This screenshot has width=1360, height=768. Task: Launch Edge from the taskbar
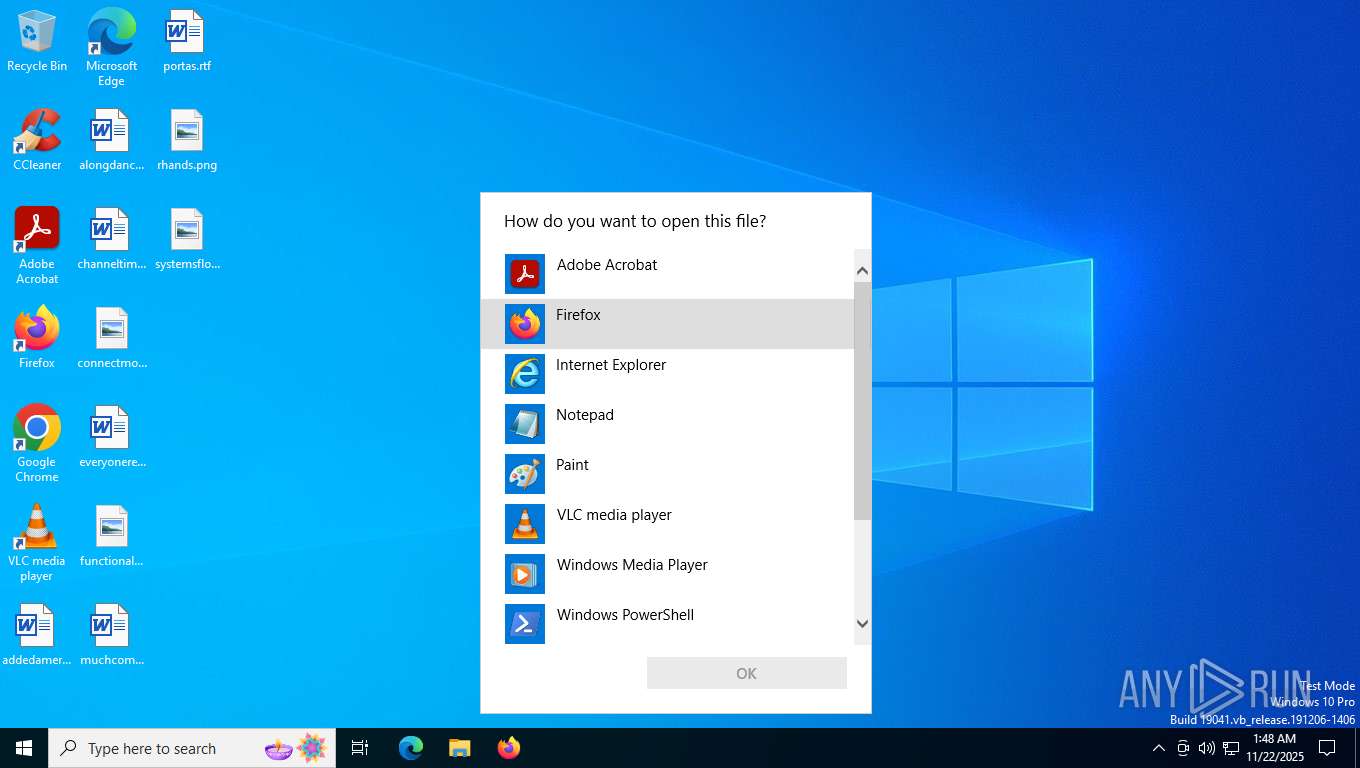pyautogui.click(x=411, y=748)
